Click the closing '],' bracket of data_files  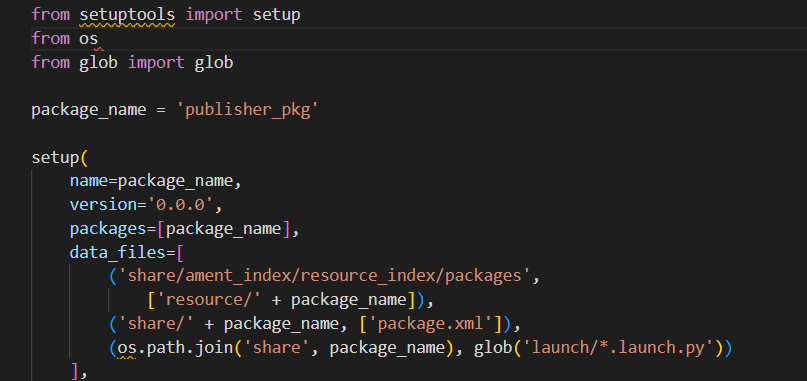click(79, 372)
